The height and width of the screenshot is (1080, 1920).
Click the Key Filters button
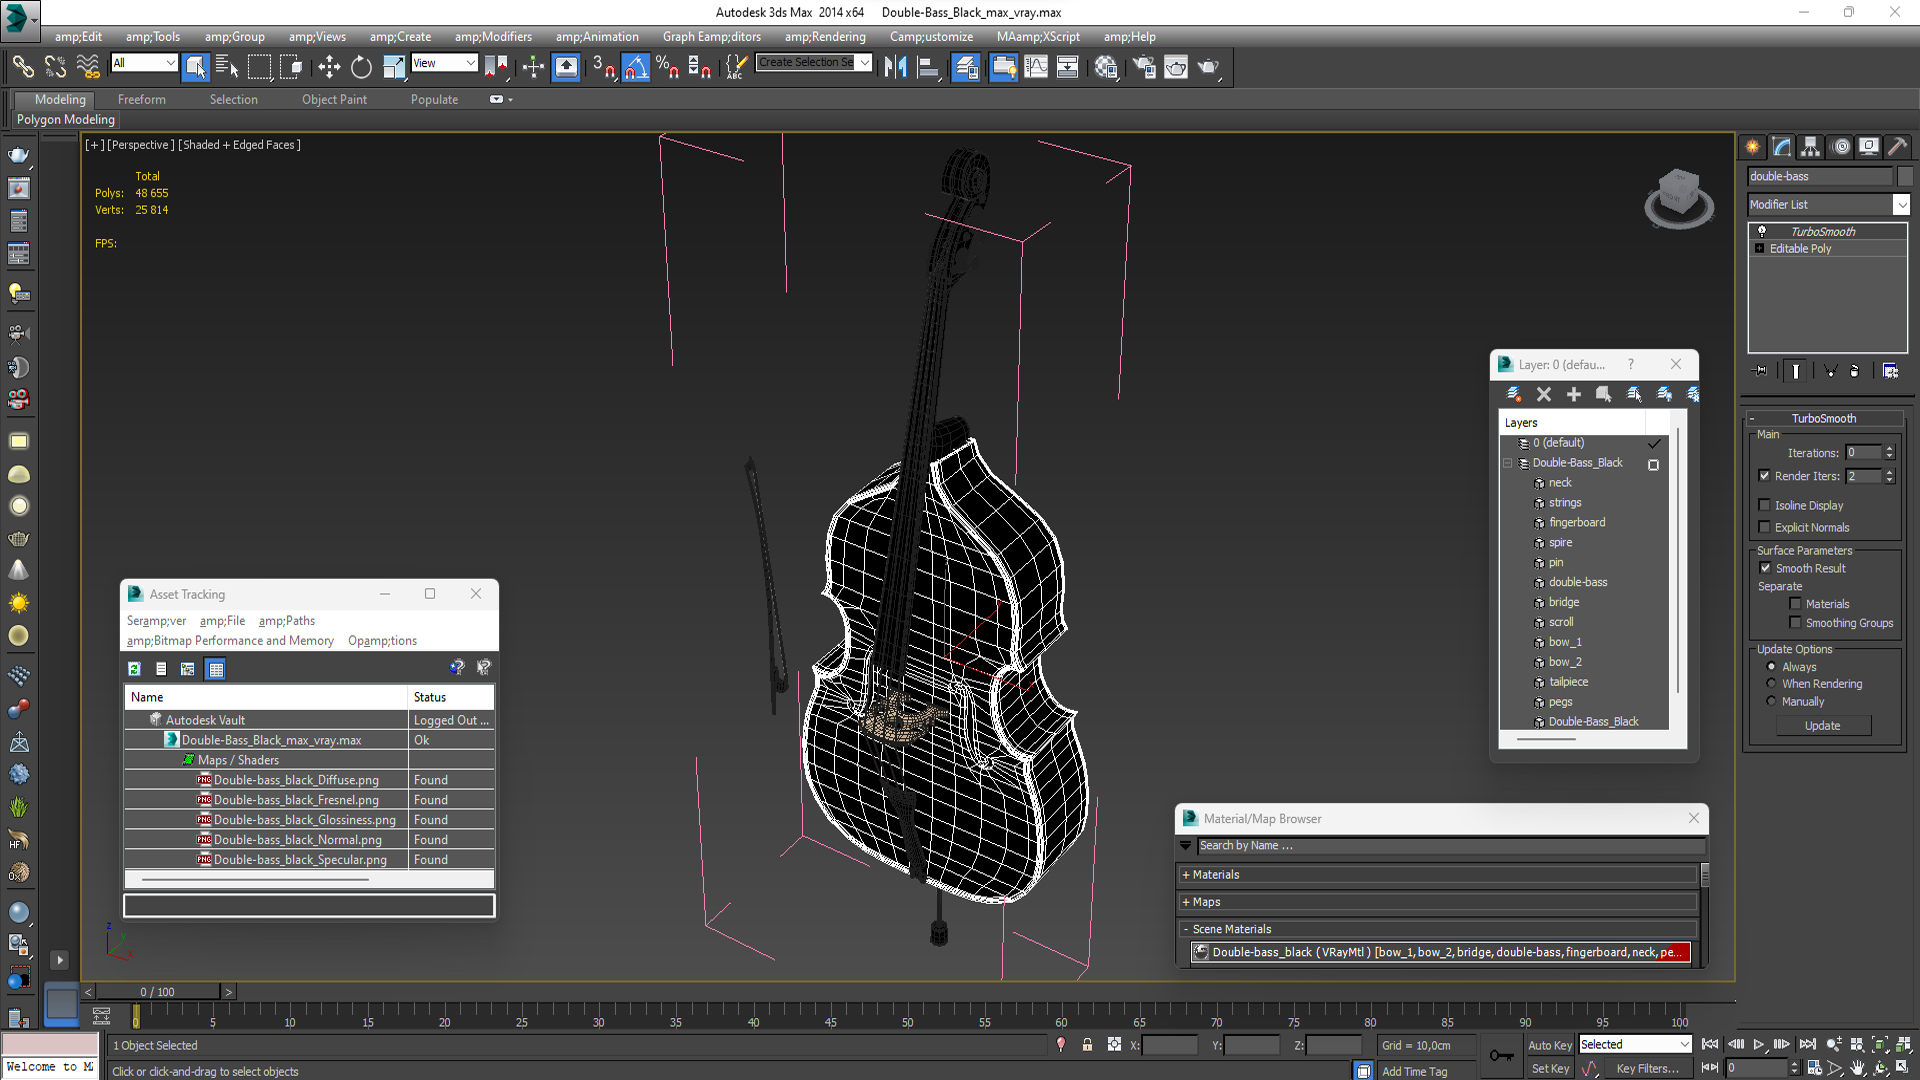click(x=1647, y=1068)
